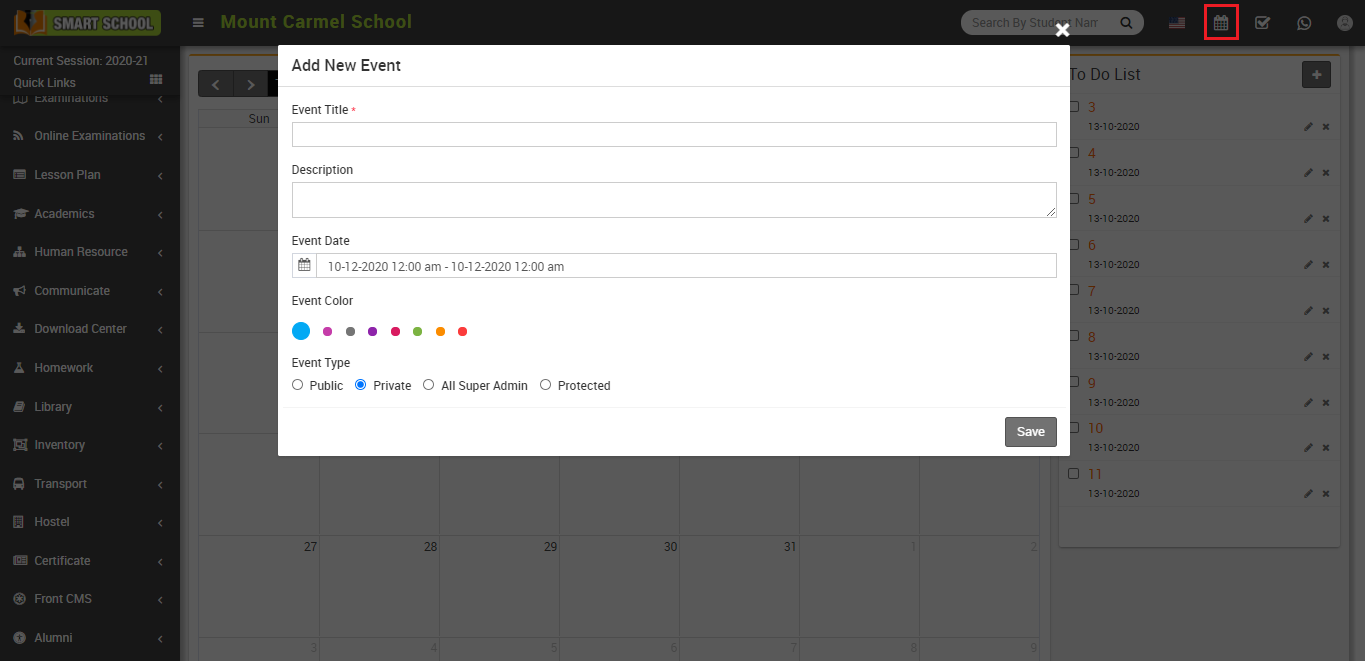Click the calendar icon inside Event Date field
Screen dimensions: 1366x661
[x=304, y=264]
